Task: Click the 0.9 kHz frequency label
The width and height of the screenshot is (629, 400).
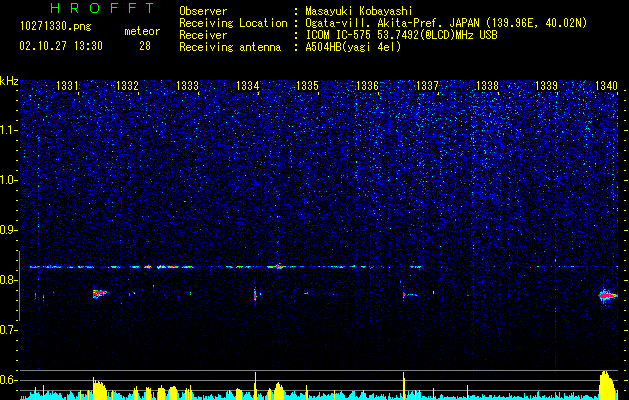Action: tap(8, 230)
